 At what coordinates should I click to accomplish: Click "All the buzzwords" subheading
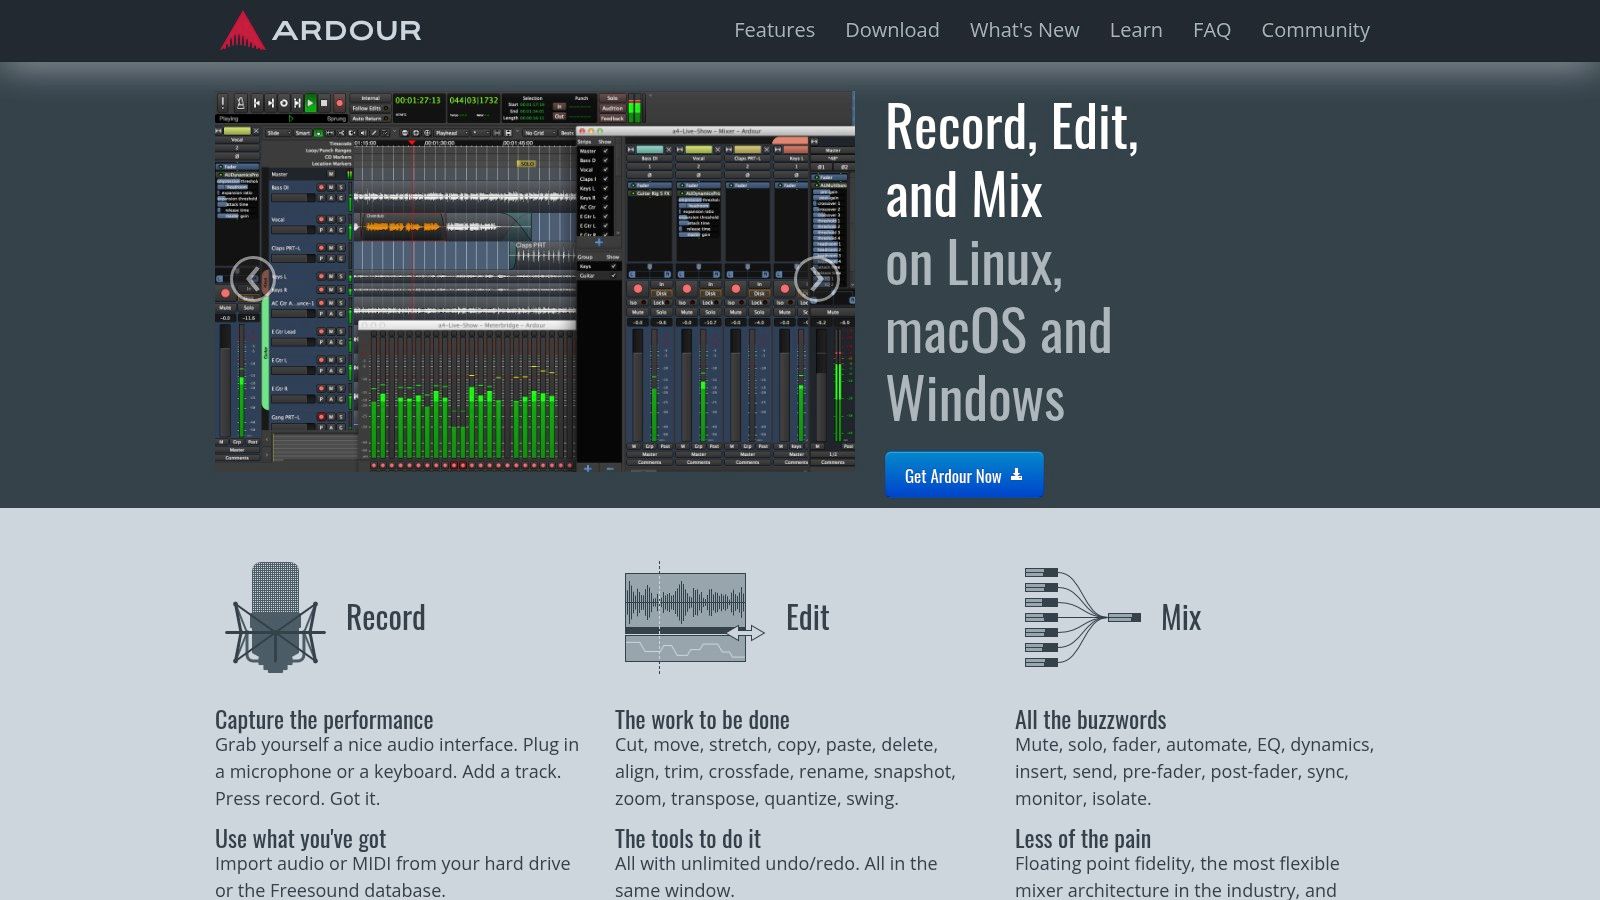click(1090, 720)
